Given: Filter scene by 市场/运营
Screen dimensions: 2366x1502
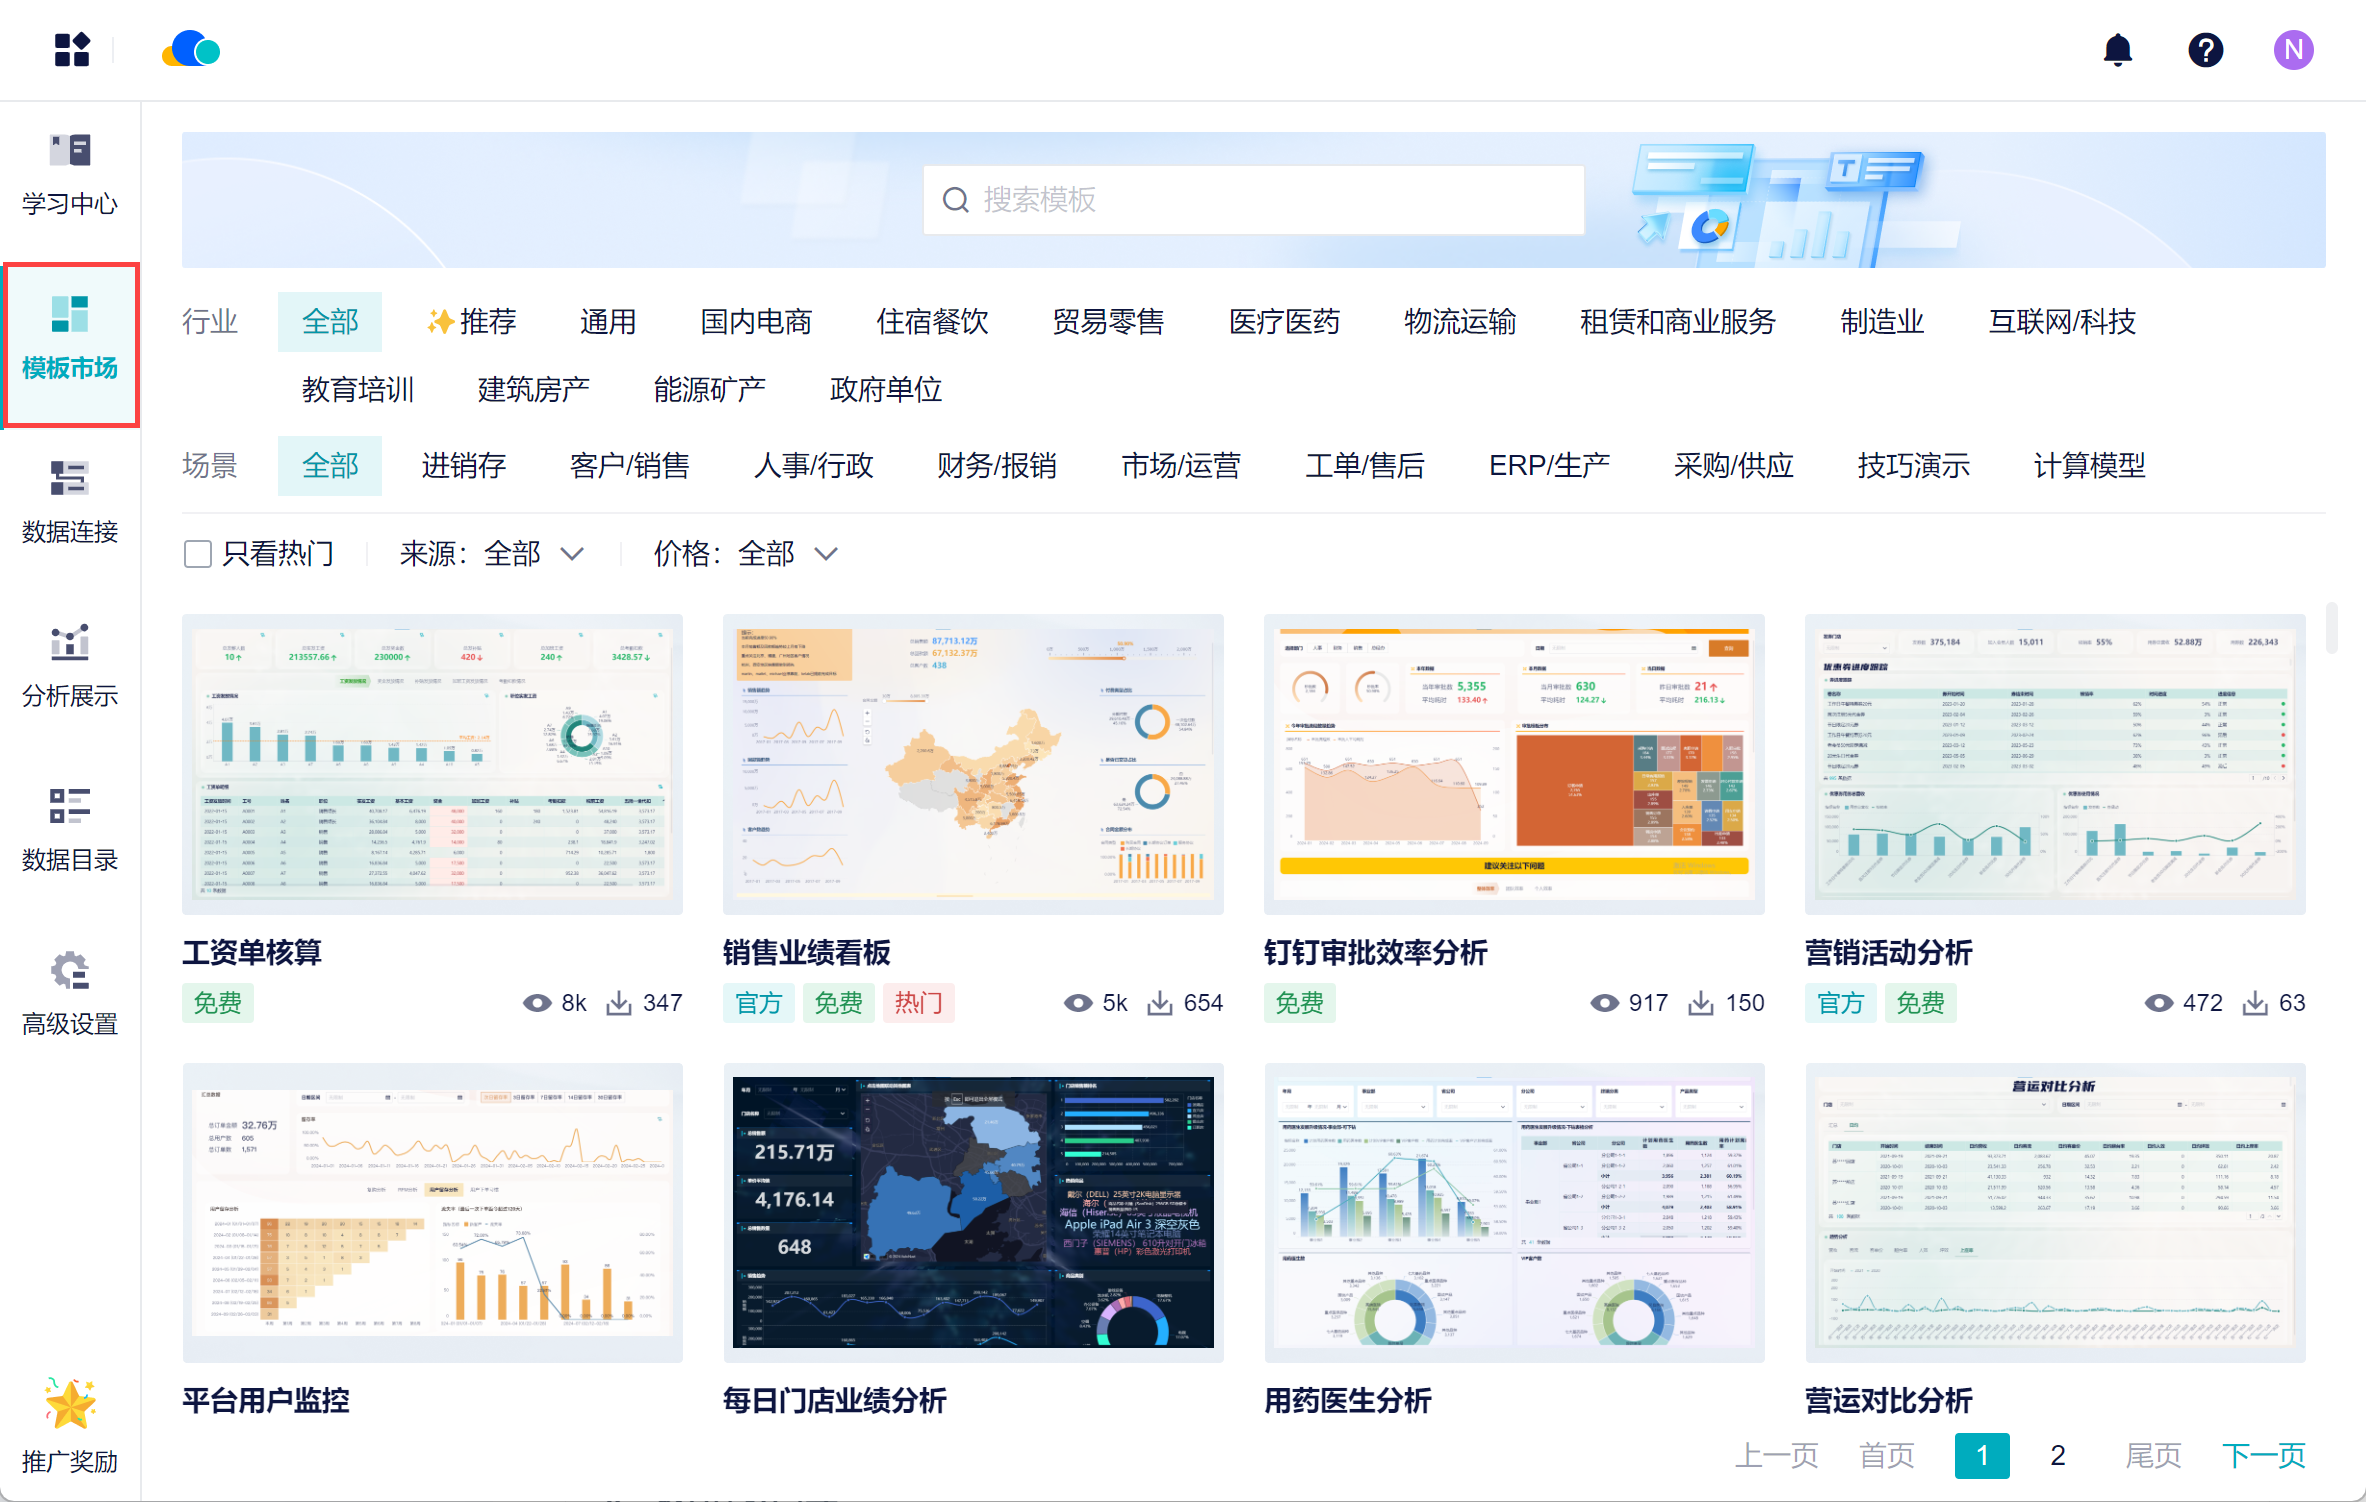Looking at the screenshot, I should (1181, 466).
